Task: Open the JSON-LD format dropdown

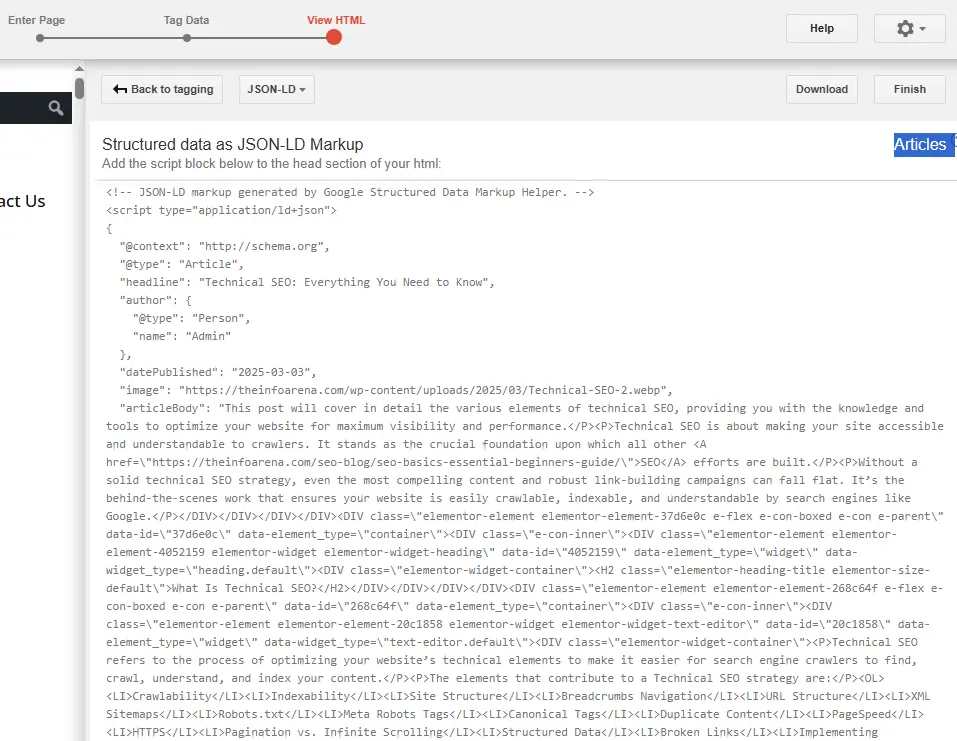Action: tap(276, 90)
